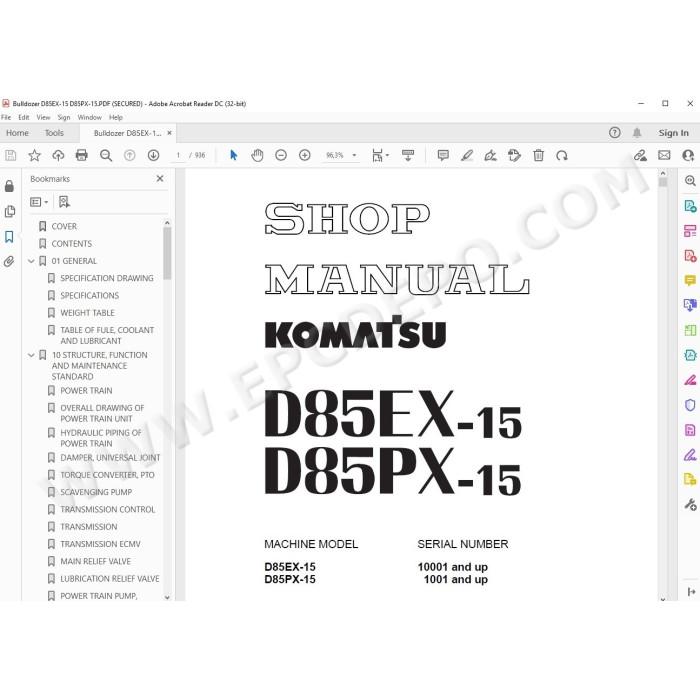Jump to WEIGHT TABLE bookmark
700x700 pixels.
(x=88, y=313)
